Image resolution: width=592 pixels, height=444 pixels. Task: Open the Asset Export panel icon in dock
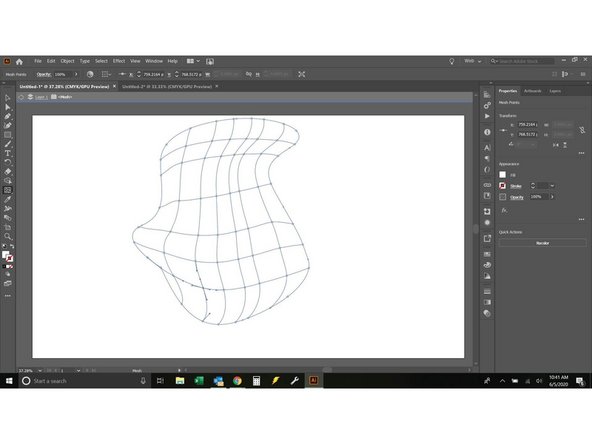(x=487, y=239)
